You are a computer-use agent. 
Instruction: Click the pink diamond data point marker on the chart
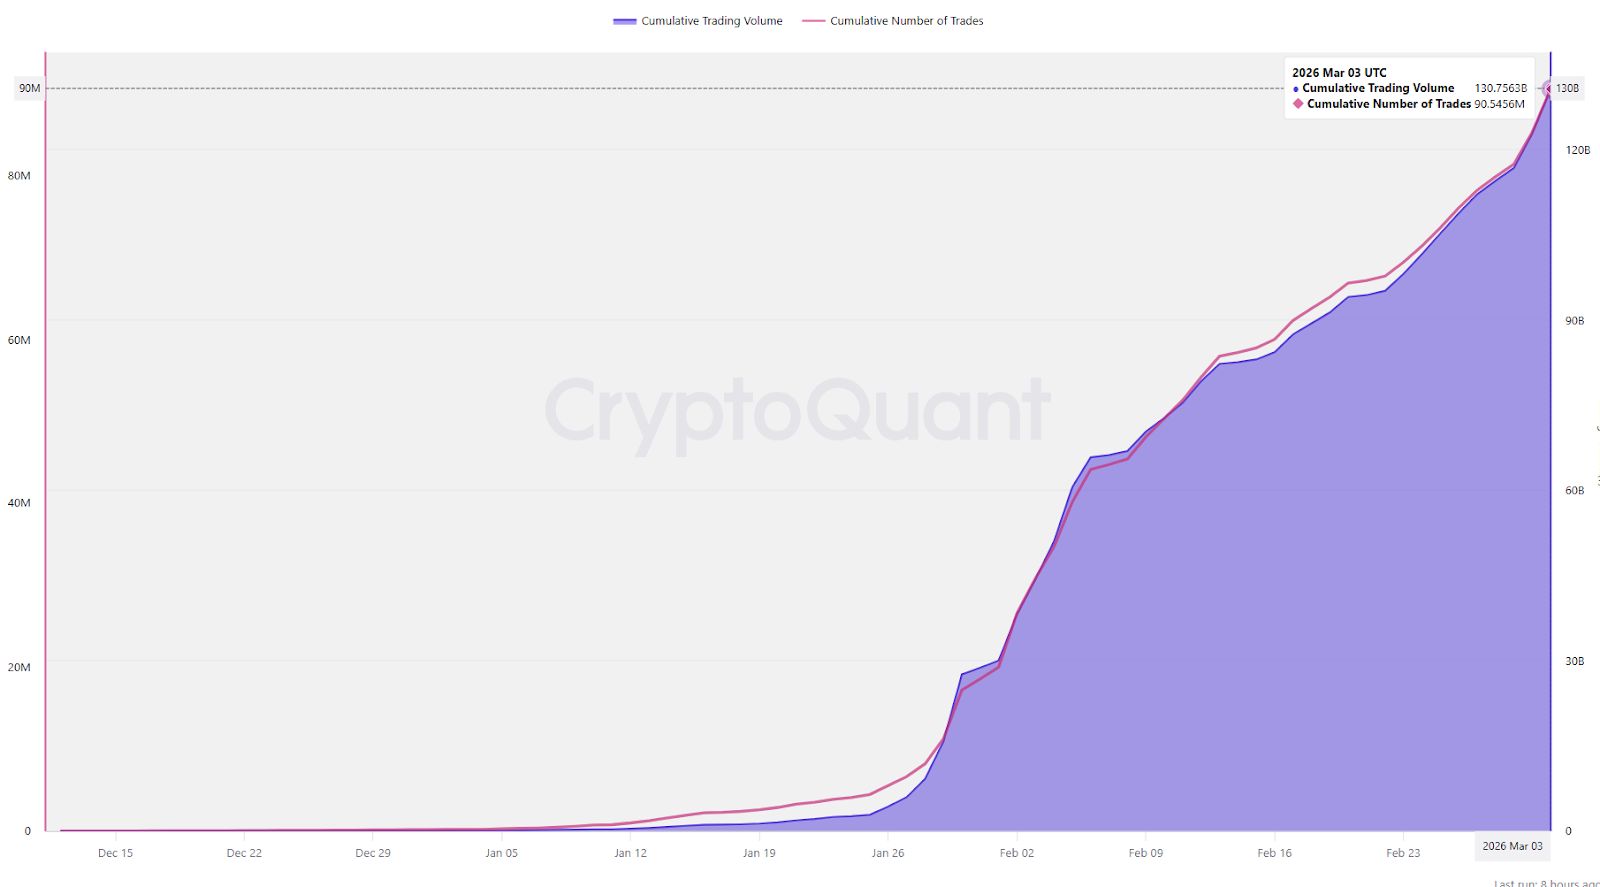[1549, 89]
